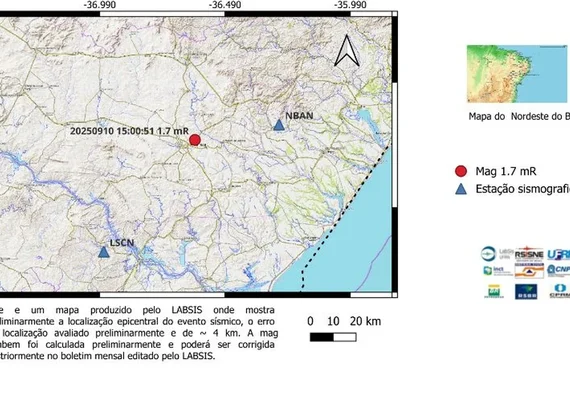This screenshot has height=400, width=570.
Task: Click the 'Mag 1.7 mR' legend text
Action: pos(506,171)
